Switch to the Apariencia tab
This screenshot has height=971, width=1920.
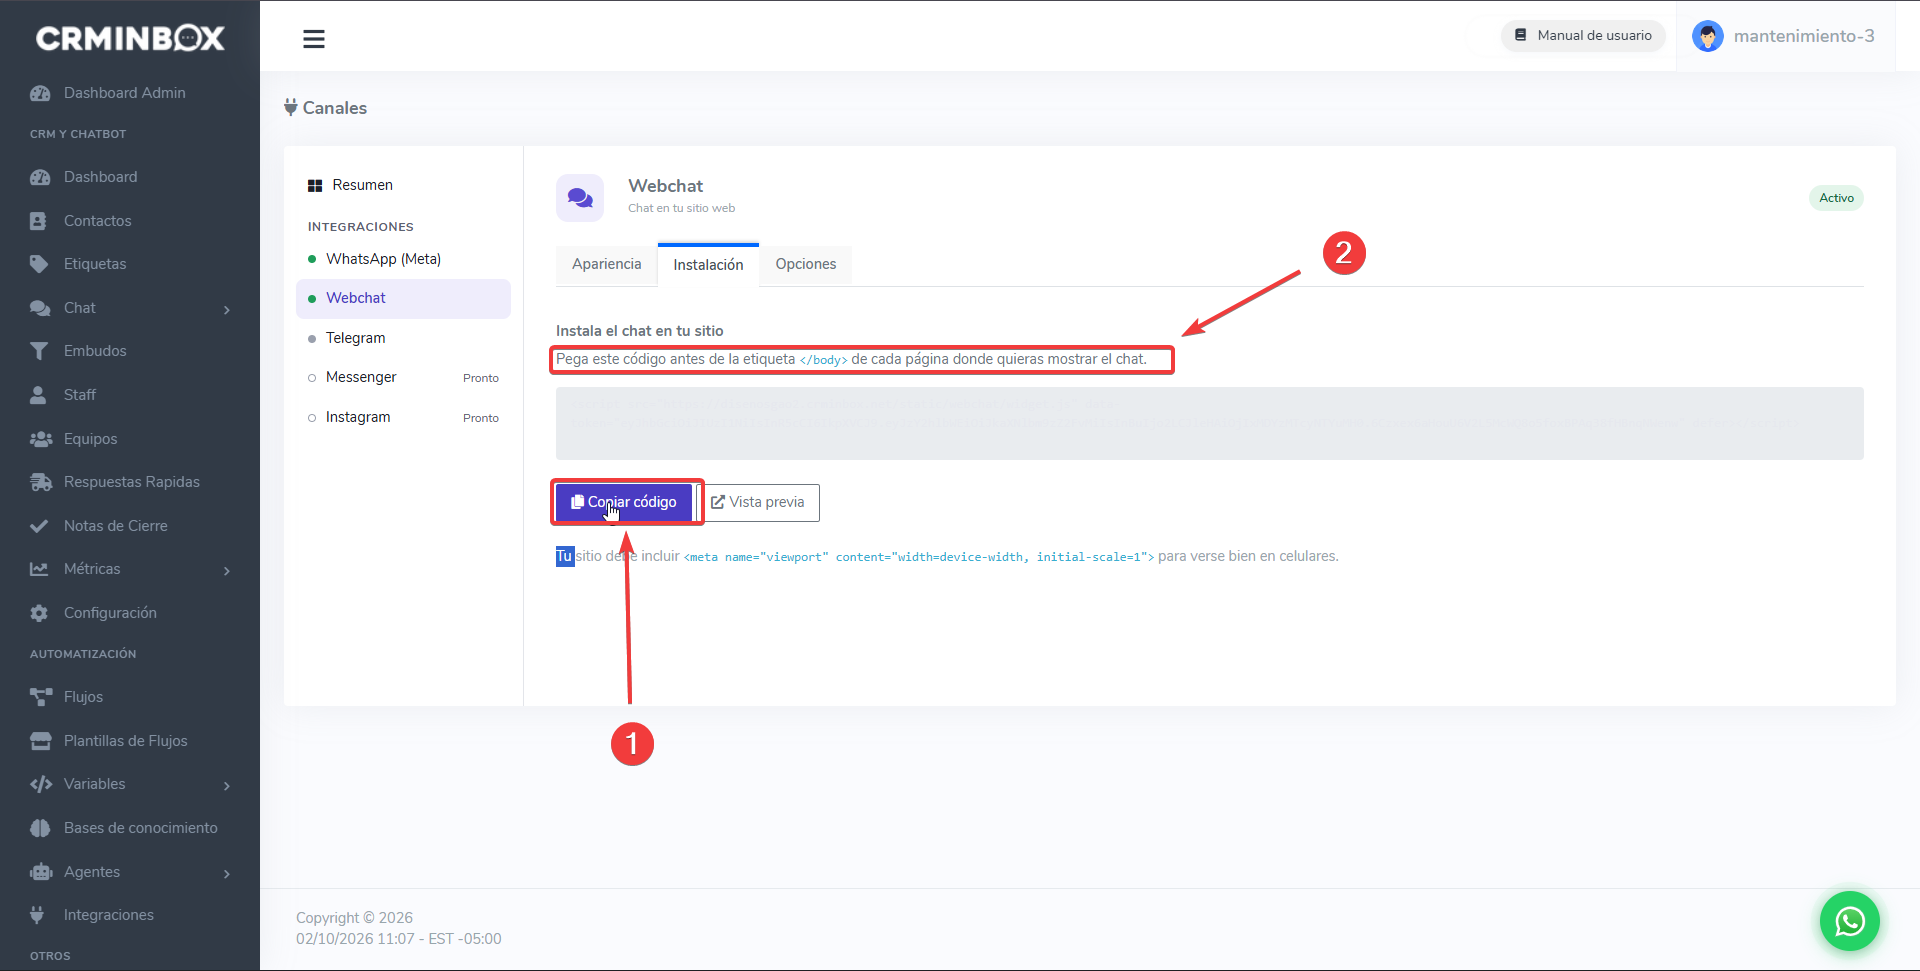(x=607, y=265)
